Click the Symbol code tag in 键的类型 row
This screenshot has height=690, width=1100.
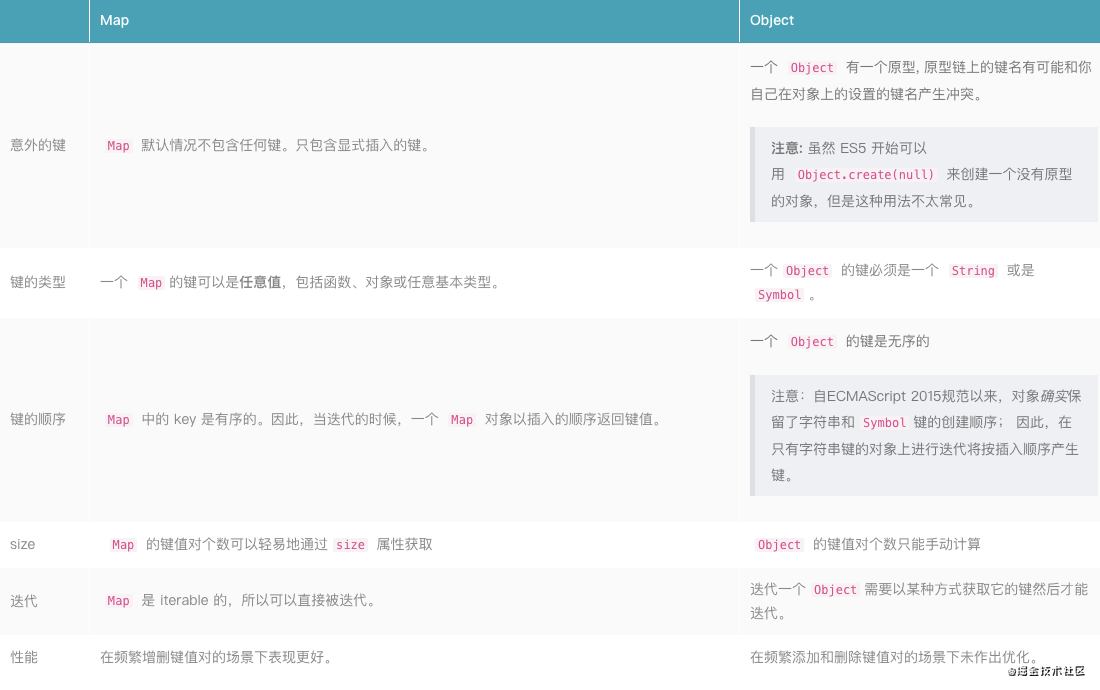click(779, 295)
